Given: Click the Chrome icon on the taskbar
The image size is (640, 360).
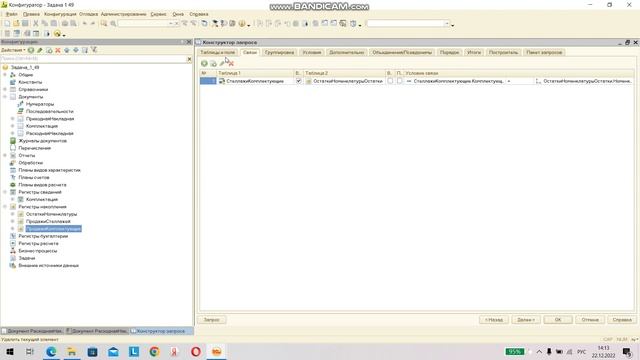Looking at the screenshot, I should 154,351.
